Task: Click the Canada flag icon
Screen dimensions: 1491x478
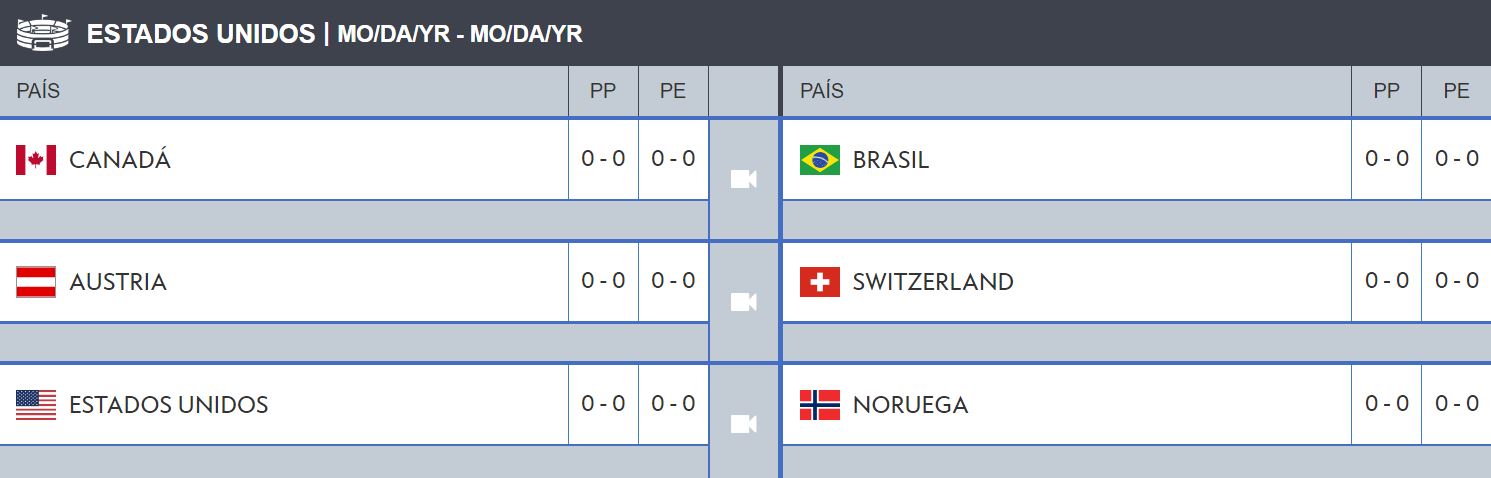Action: pyautogui.click(x=36, y=160)
